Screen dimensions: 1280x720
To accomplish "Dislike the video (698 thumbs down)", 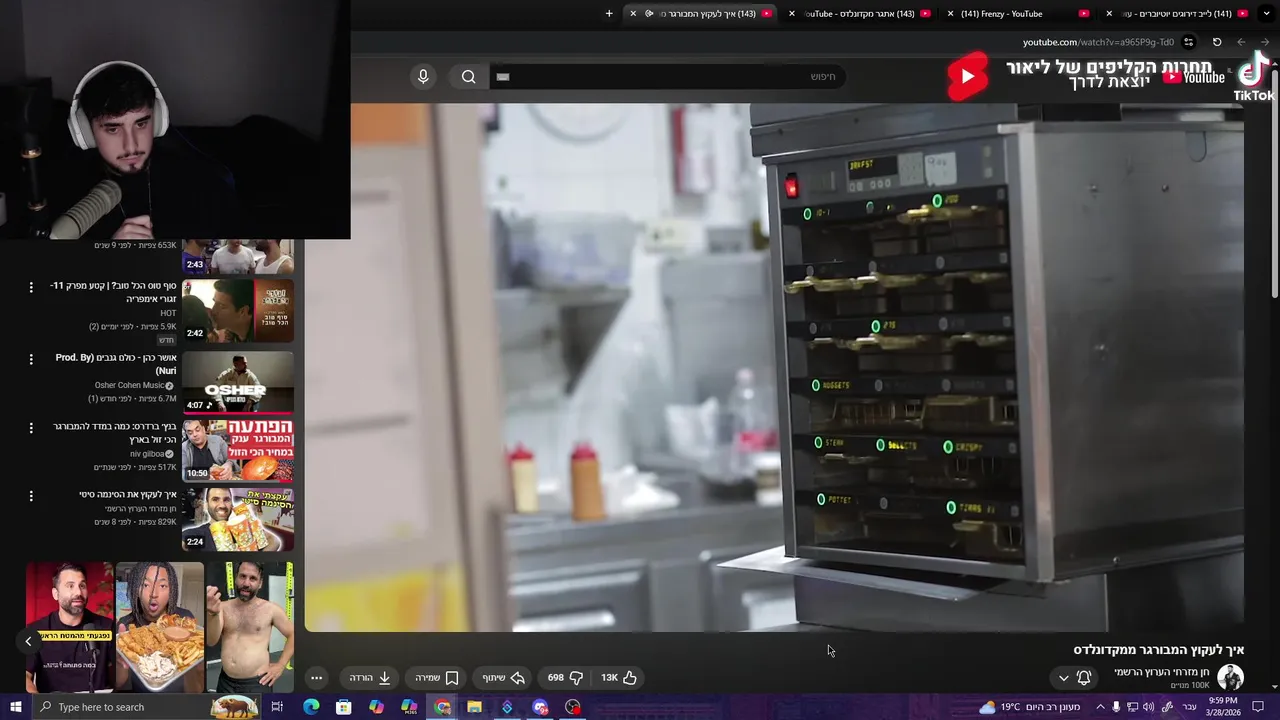I will pos(565,678).
